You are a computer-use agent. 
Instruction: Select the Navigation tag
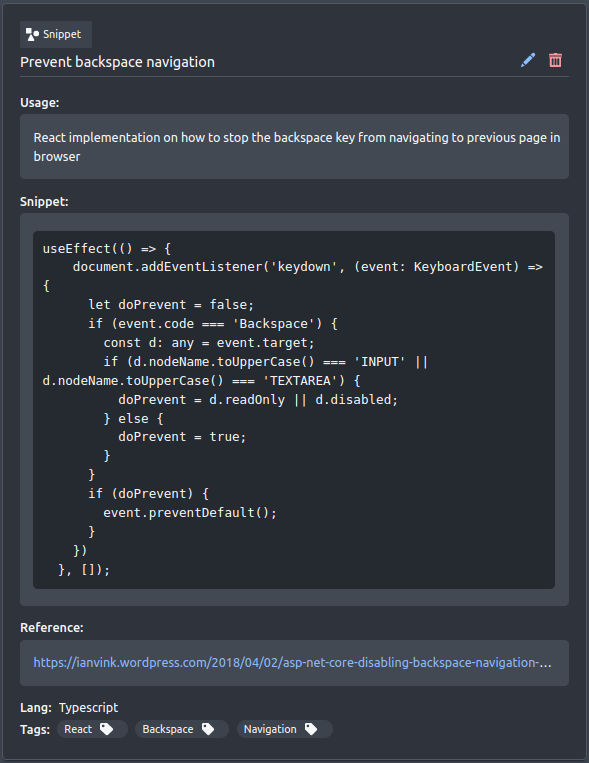point(284,729)
